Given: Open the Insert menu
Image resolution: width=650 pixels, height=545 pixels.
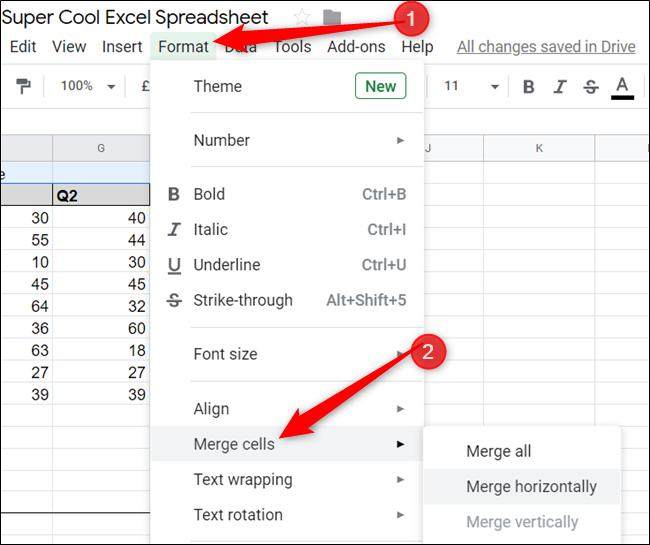Looking at the screenshot, I should pyautogui.click(x=122, y=46).
